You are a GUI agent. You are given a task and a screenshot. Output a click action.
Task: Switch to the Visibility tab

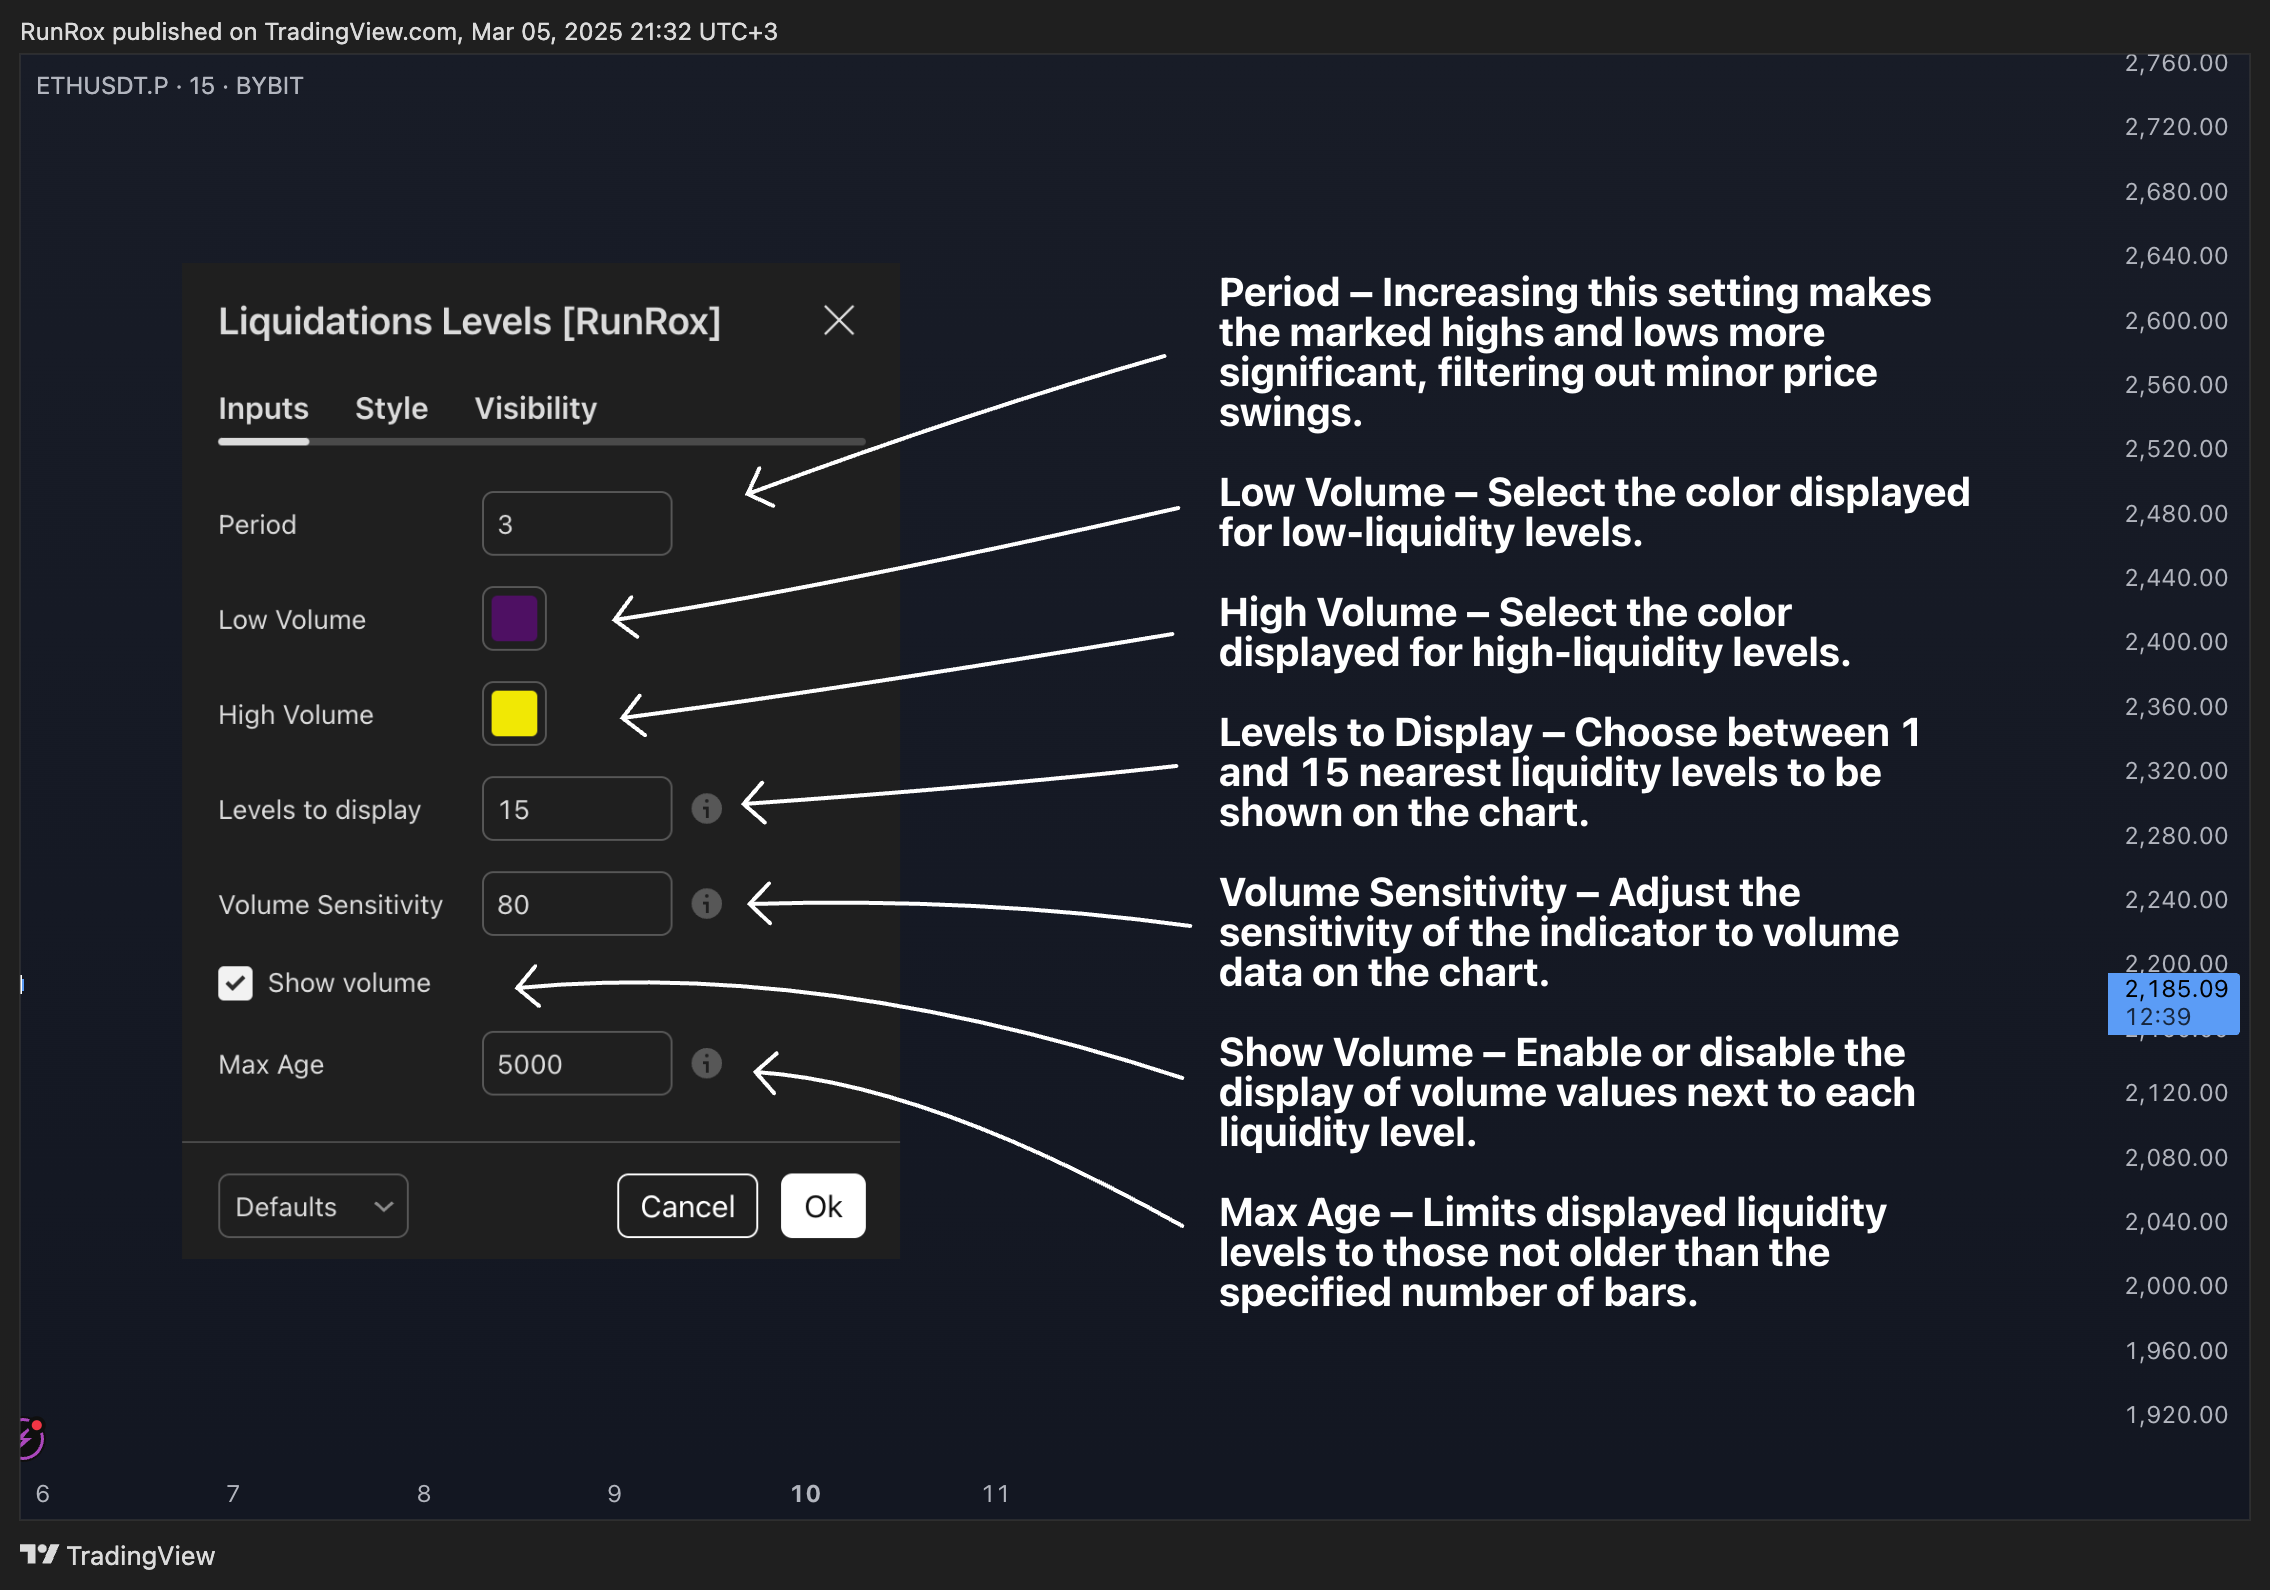coord(535,408)
